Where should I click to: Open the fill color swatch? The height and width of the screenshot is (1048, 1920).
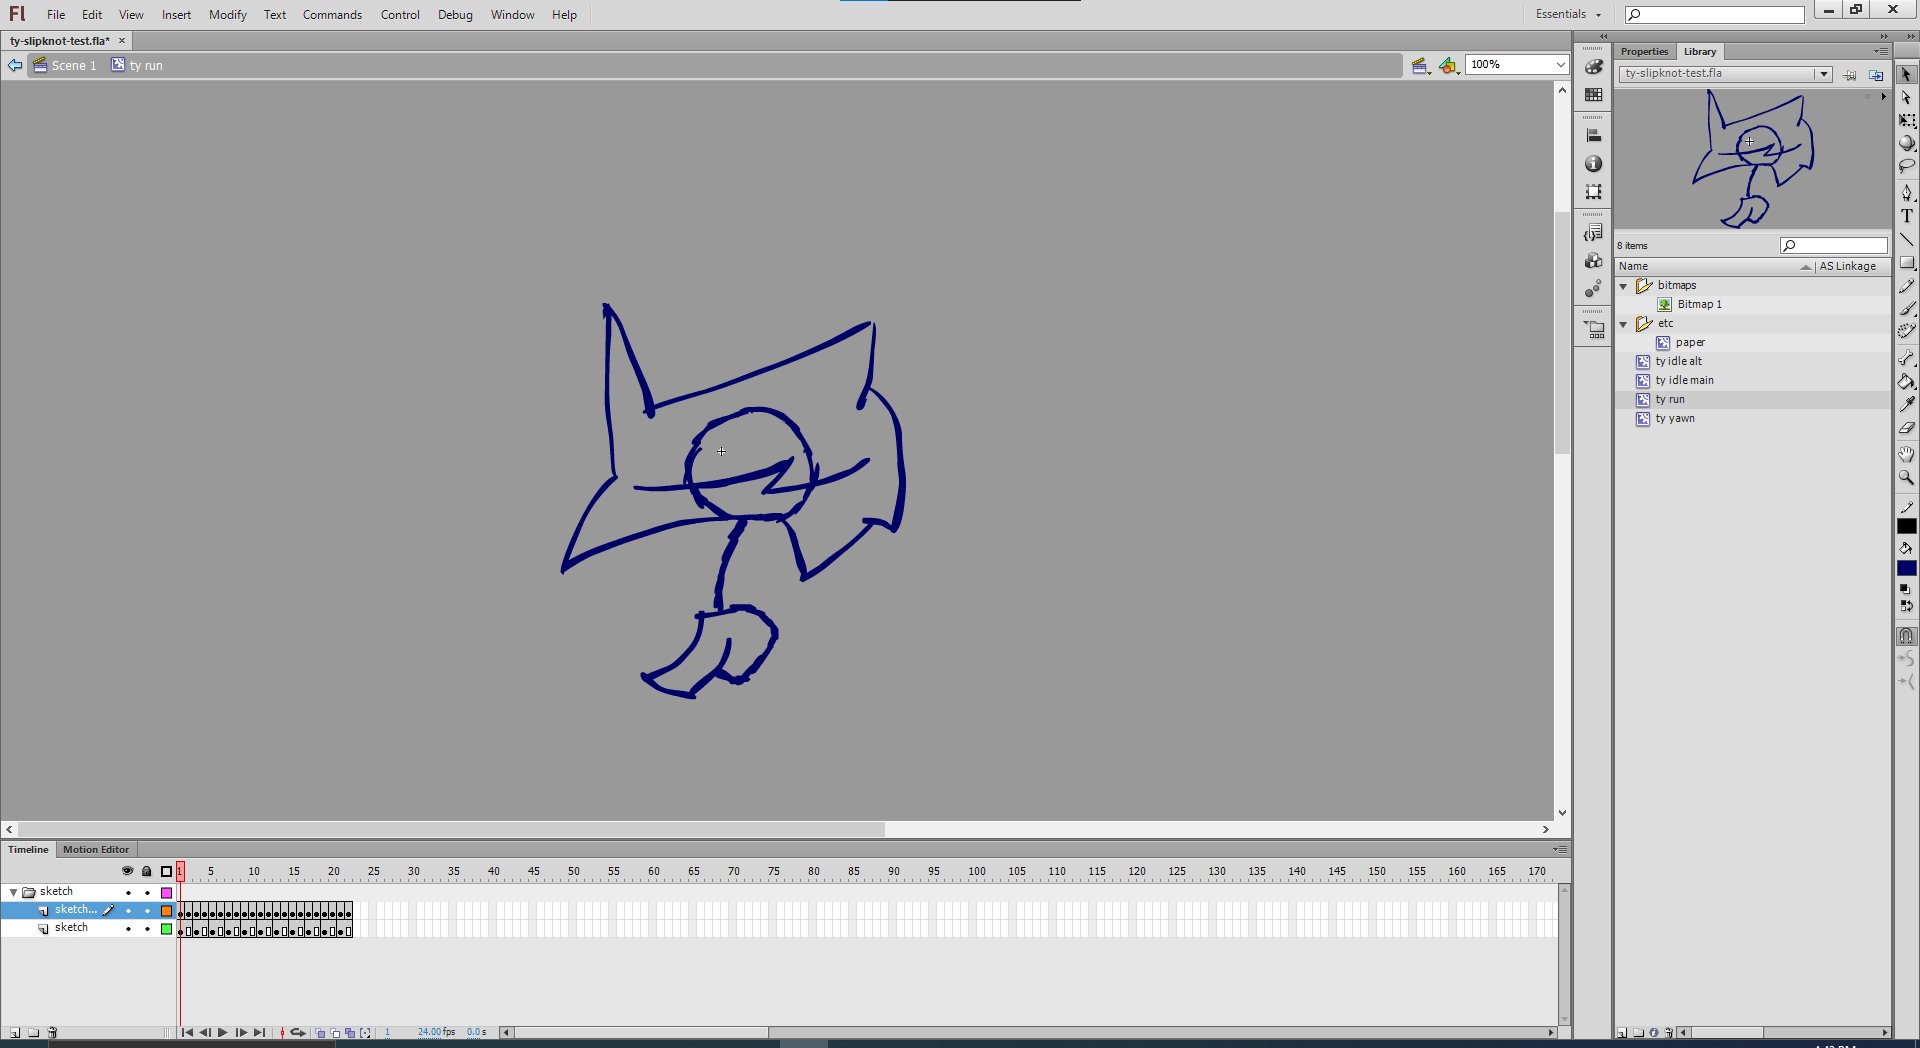pyautogui.click(x=1906, y=568)
